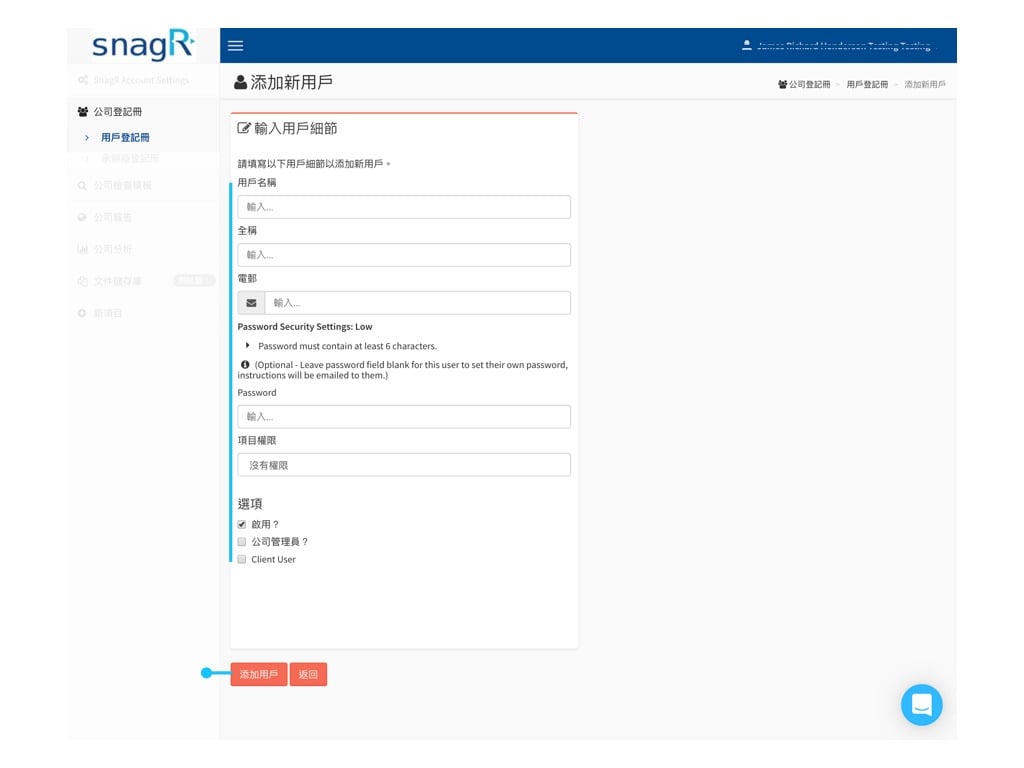Check the 公司管理員？ checkbox

point(242,541)
